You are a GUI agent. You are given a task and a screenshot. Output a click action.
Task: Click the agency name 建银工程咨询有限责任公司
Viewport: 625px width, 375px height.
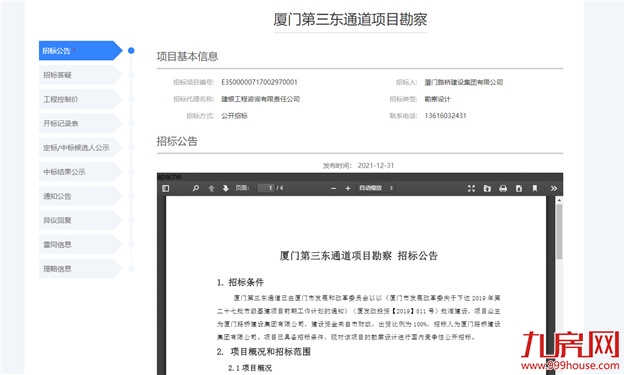pyautogui.click(x=261, y=99)
